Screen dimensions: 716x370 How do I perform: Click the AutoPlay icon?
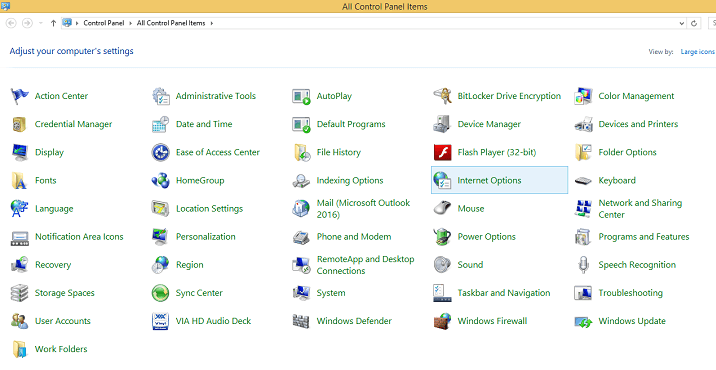301,96
